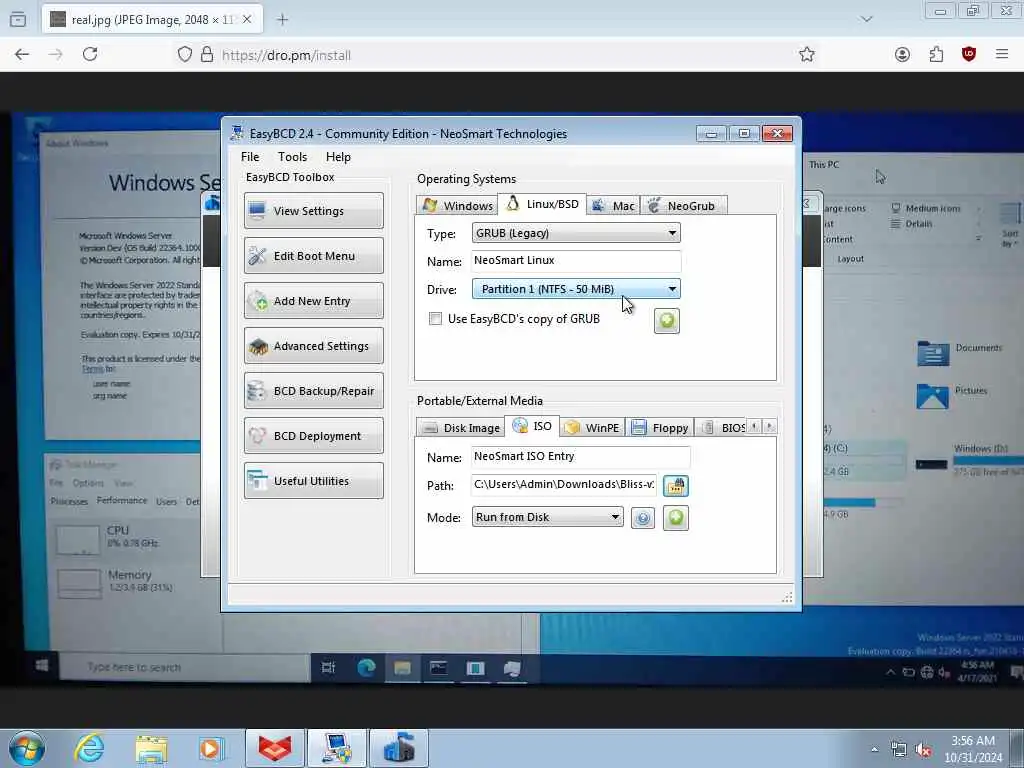Click the remote desktop monitor taskbar icon
Viewport: 1024px width, 768px height.
(337, 748)
